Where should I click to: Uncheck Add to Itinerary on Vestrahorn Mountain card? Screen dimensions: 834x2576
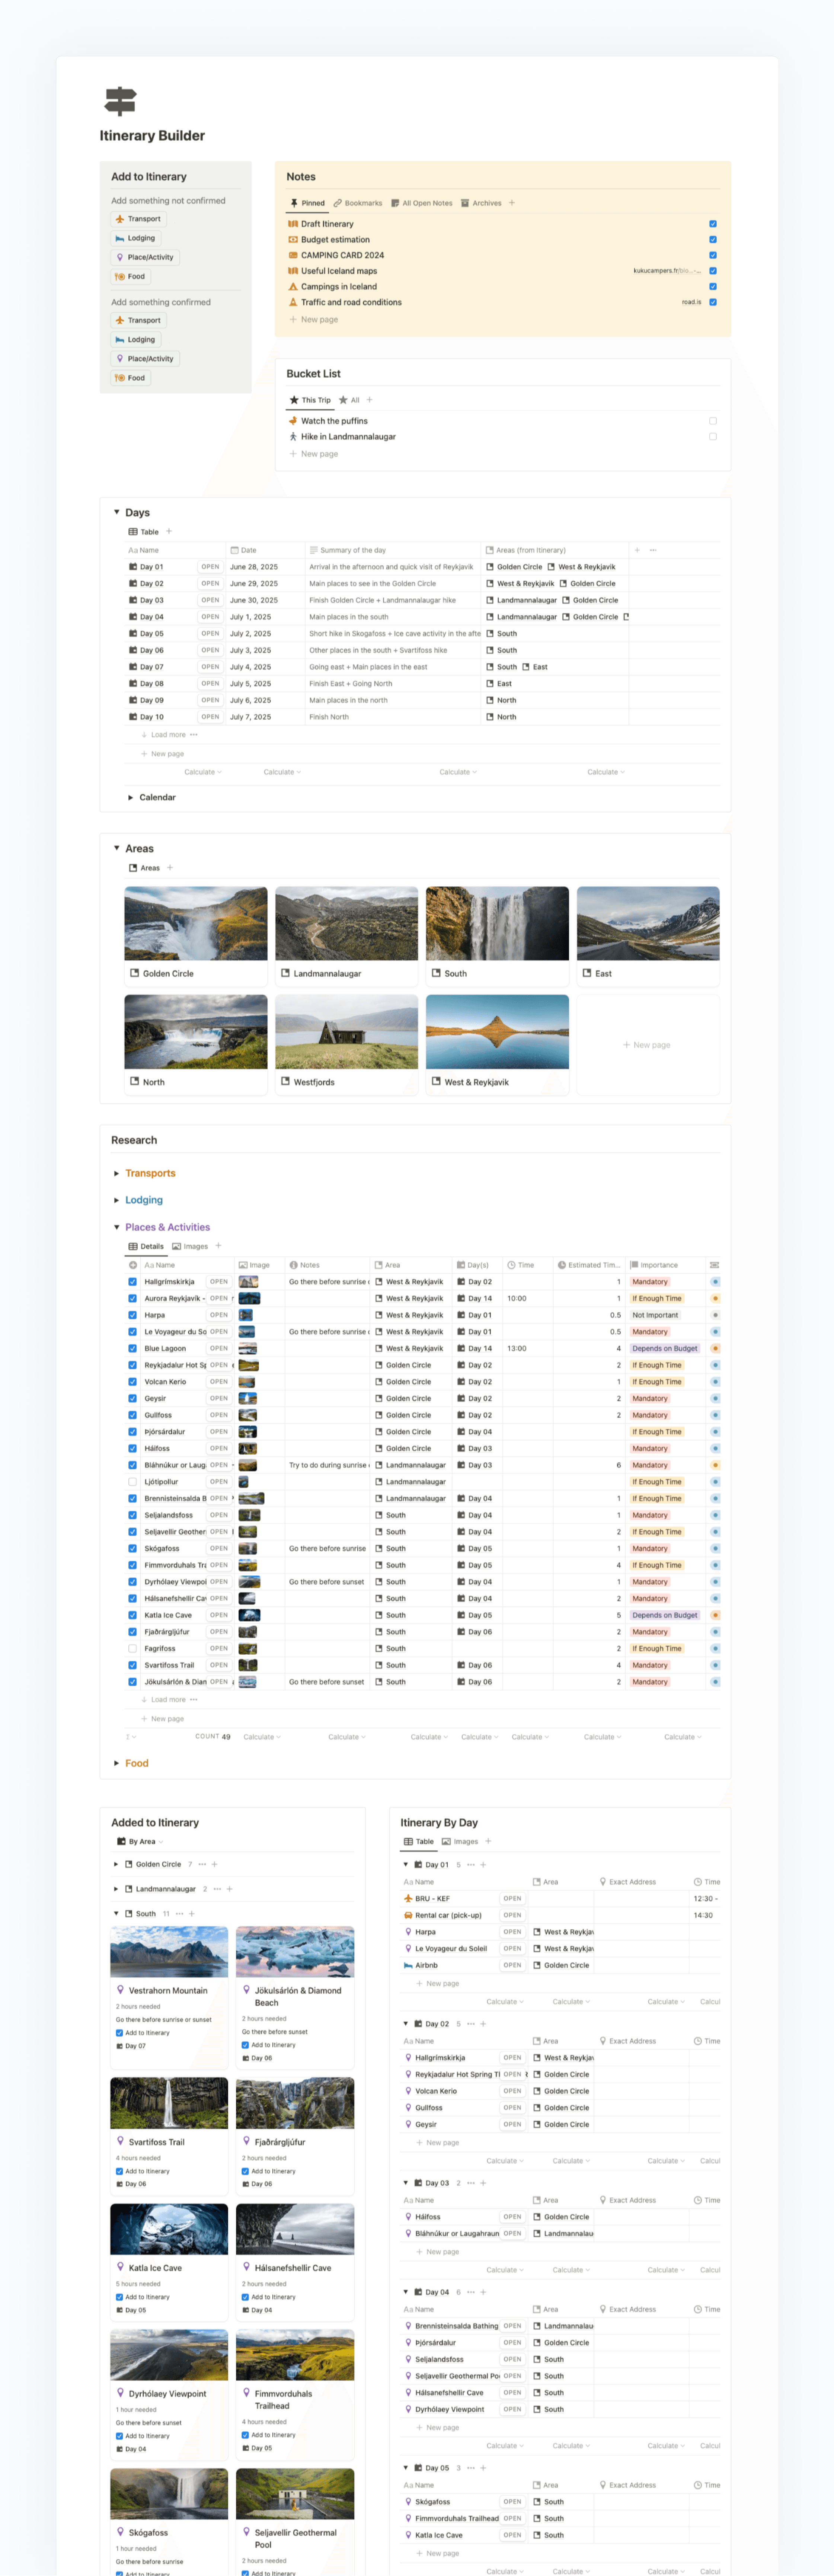pos(119,2033)
